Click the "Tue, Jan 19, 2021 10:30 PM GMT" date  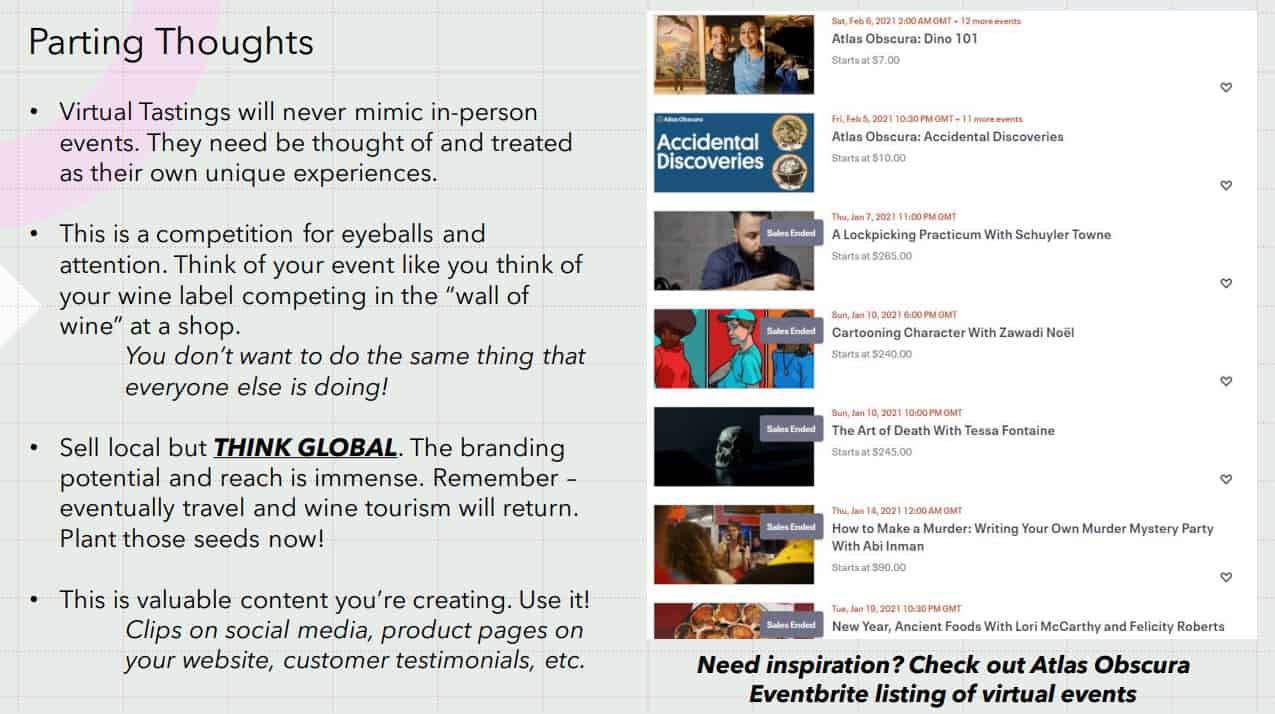coord(896,608)
